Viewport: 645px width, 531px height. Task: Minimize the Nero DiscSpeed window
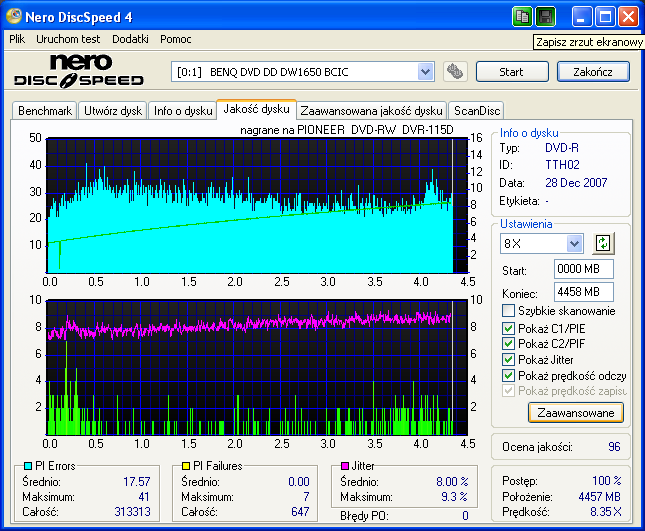point(582,17)
